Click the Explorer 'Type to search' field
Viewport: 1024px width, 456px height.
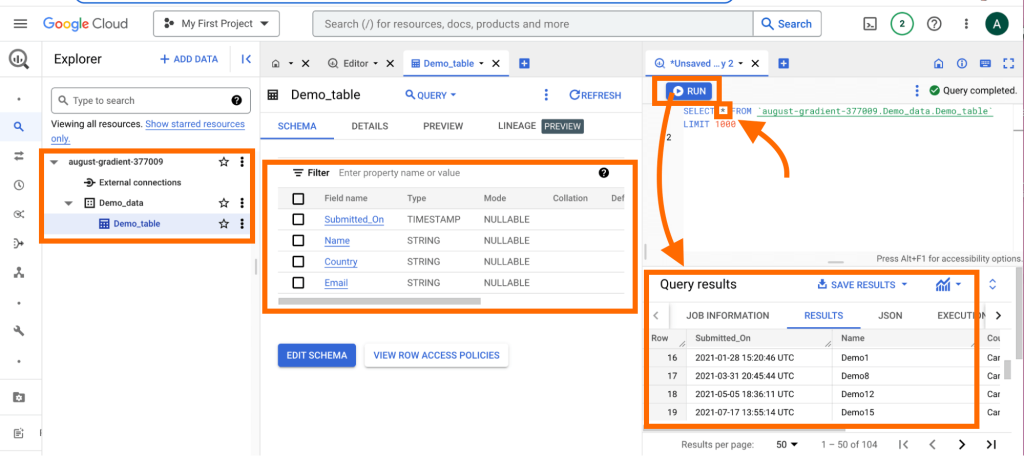pos(150,101)
